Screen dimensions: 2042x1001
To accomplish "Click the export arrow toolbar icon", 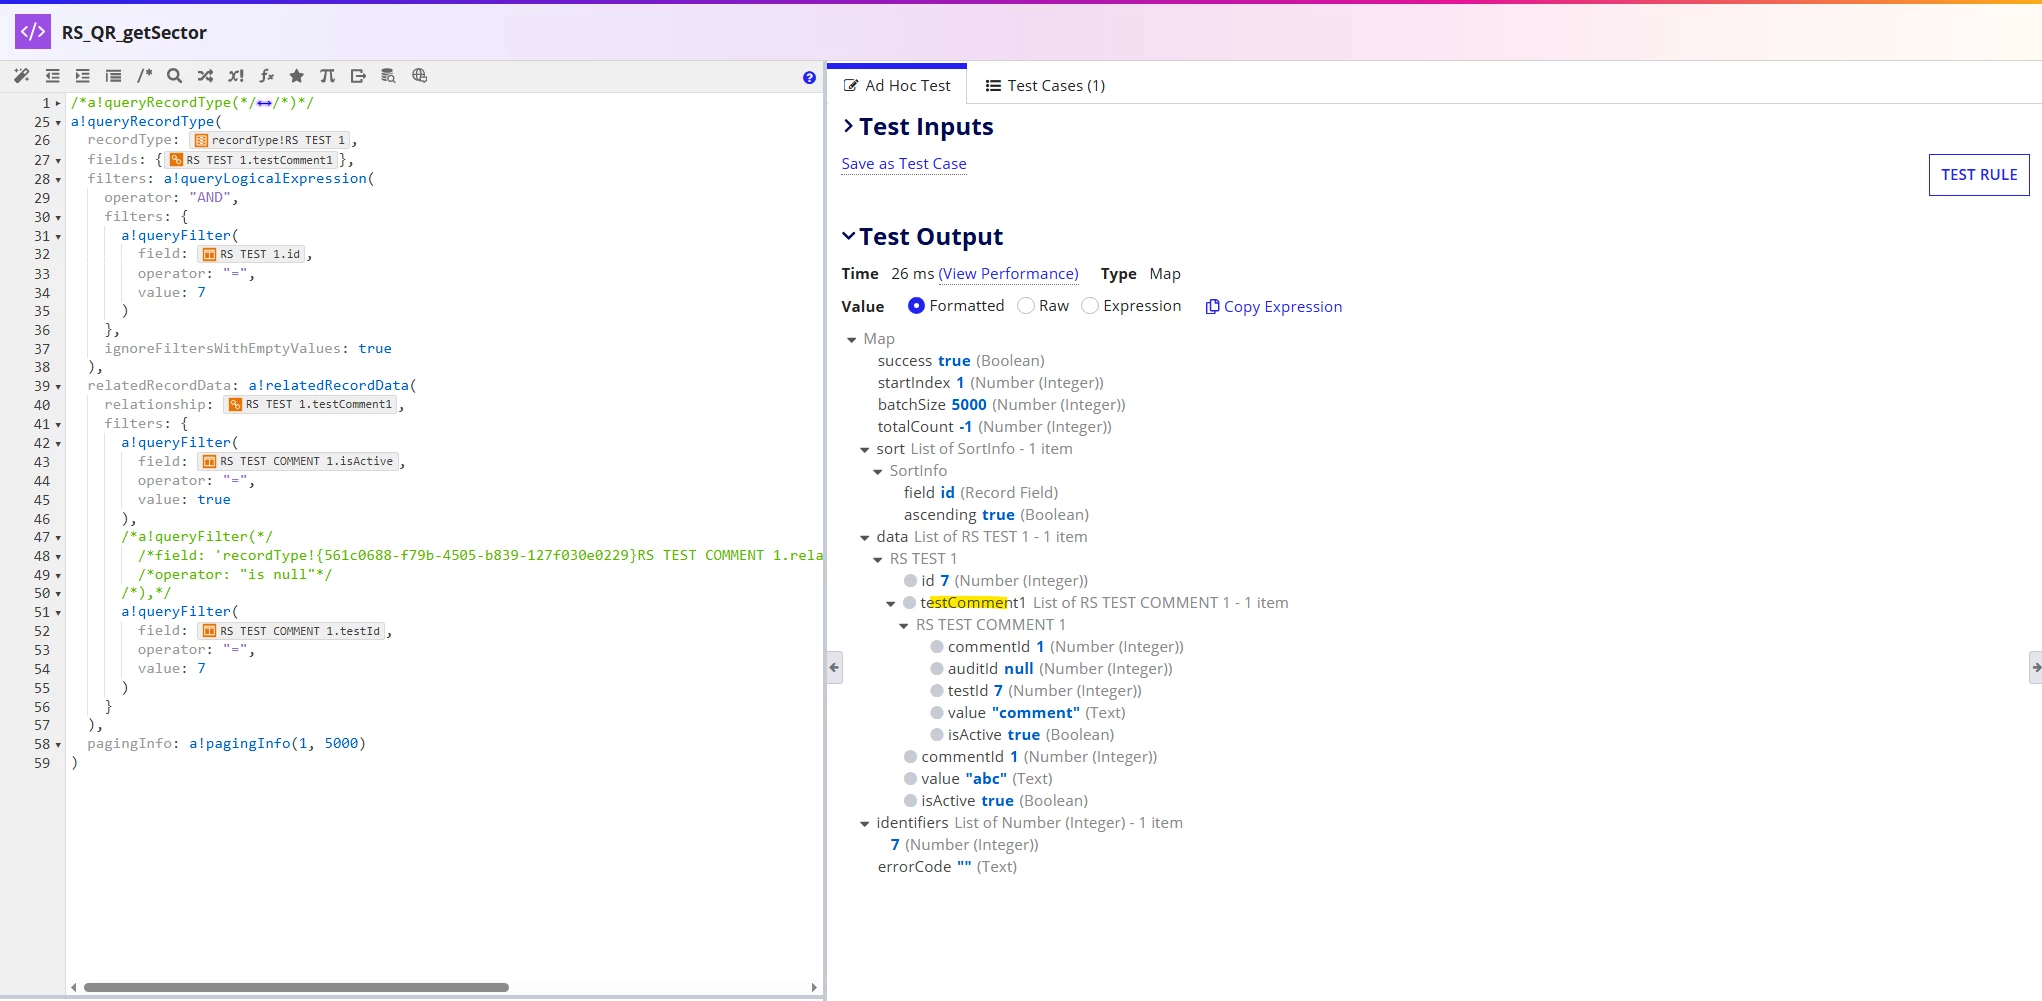I will pyautogui.click(x=358, y=76).
